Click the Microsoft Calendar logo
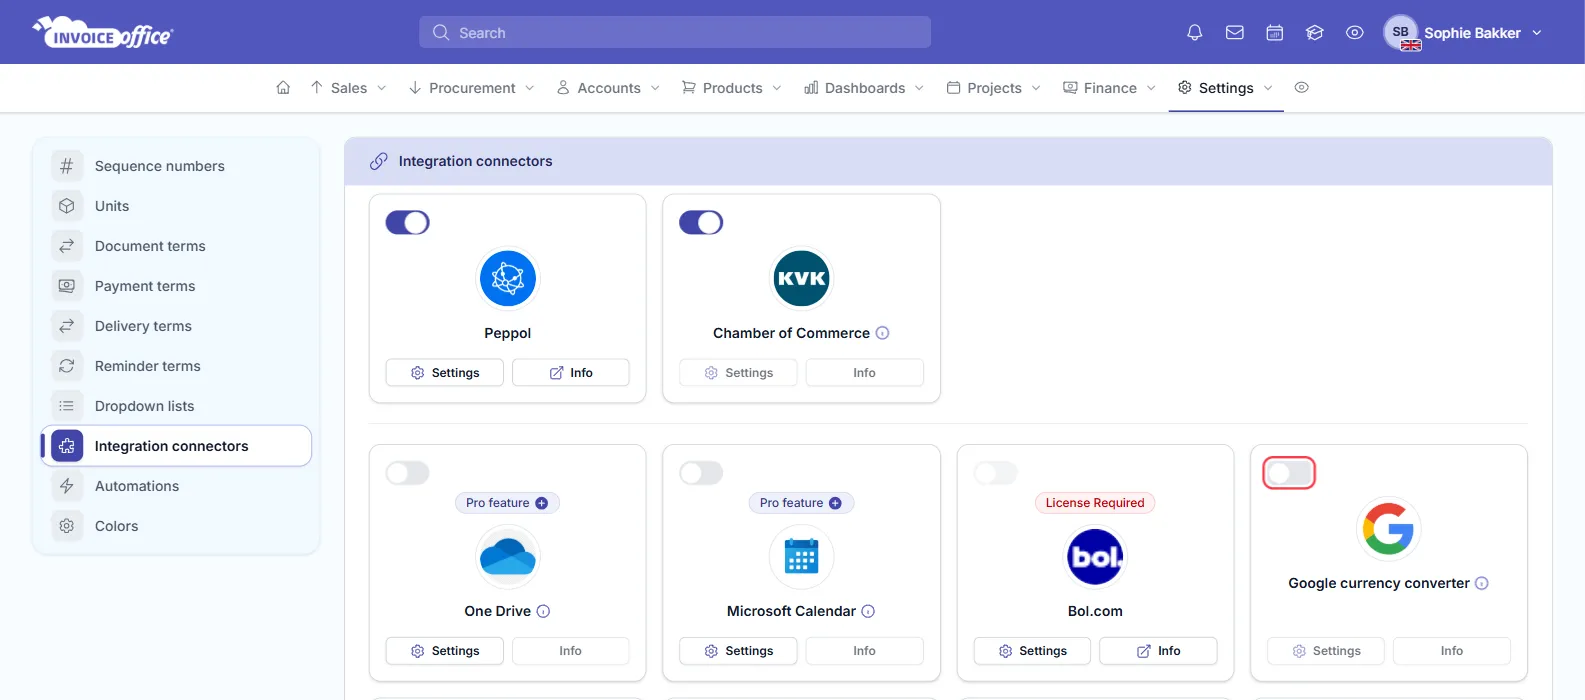Screen dimensions: 1585x700 (802, 557)
